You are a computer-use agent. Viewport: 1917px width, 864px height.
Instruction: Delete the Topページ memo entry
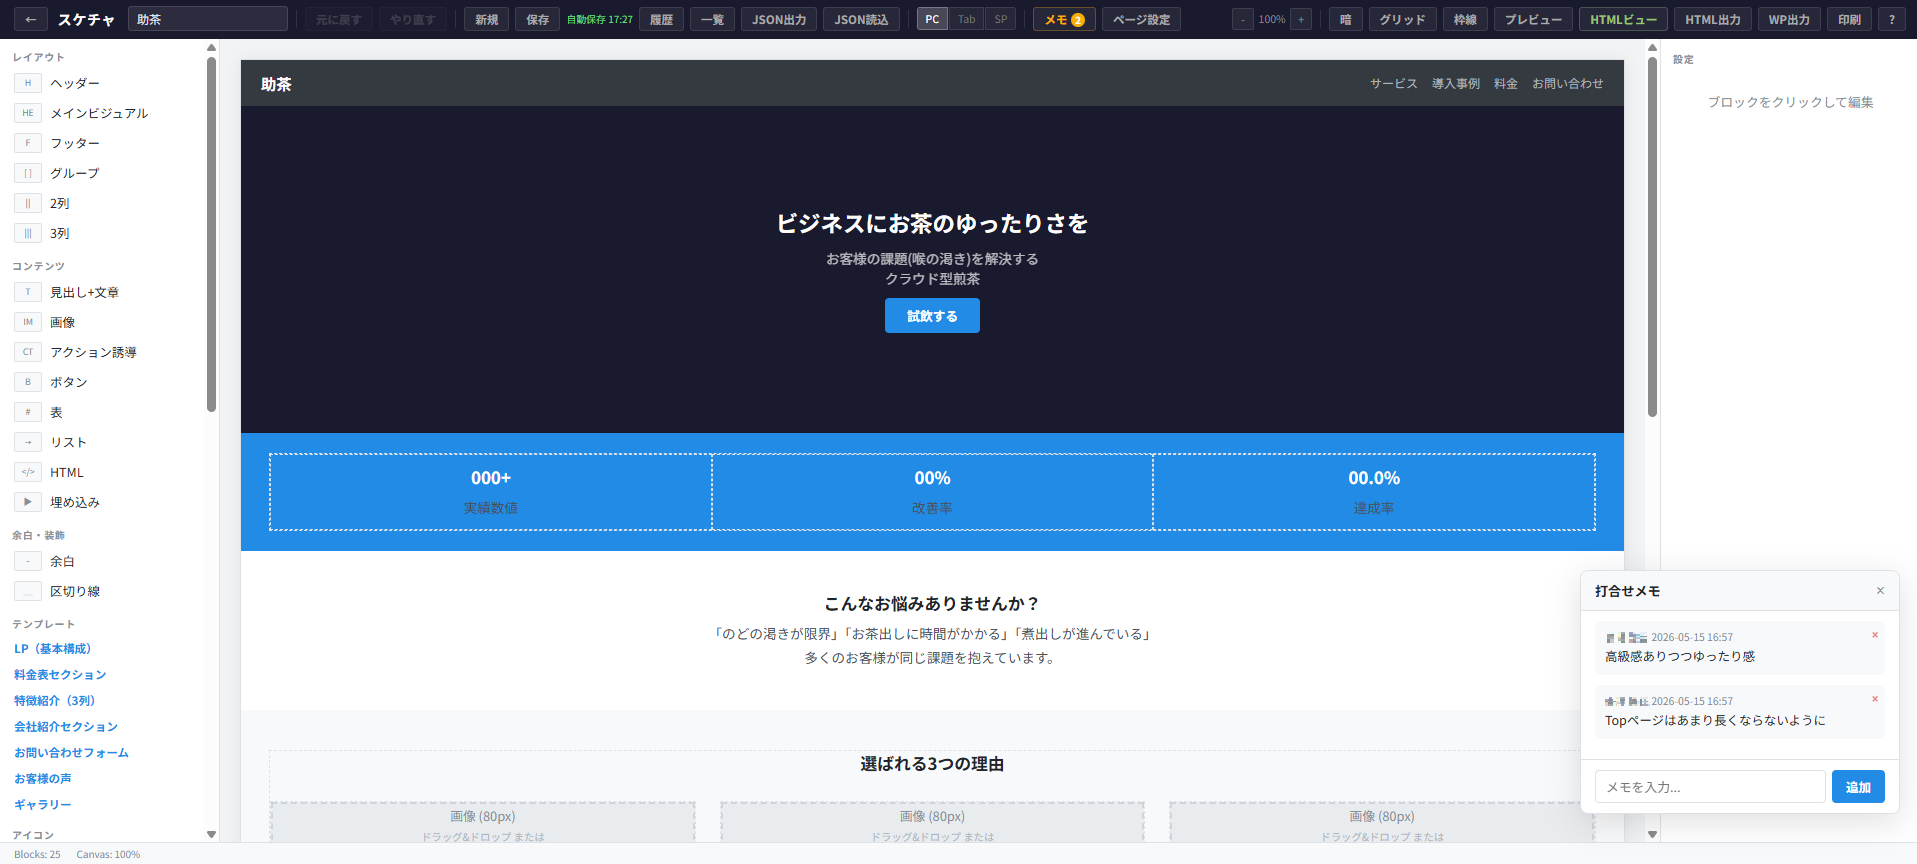tap(1875, 699)
